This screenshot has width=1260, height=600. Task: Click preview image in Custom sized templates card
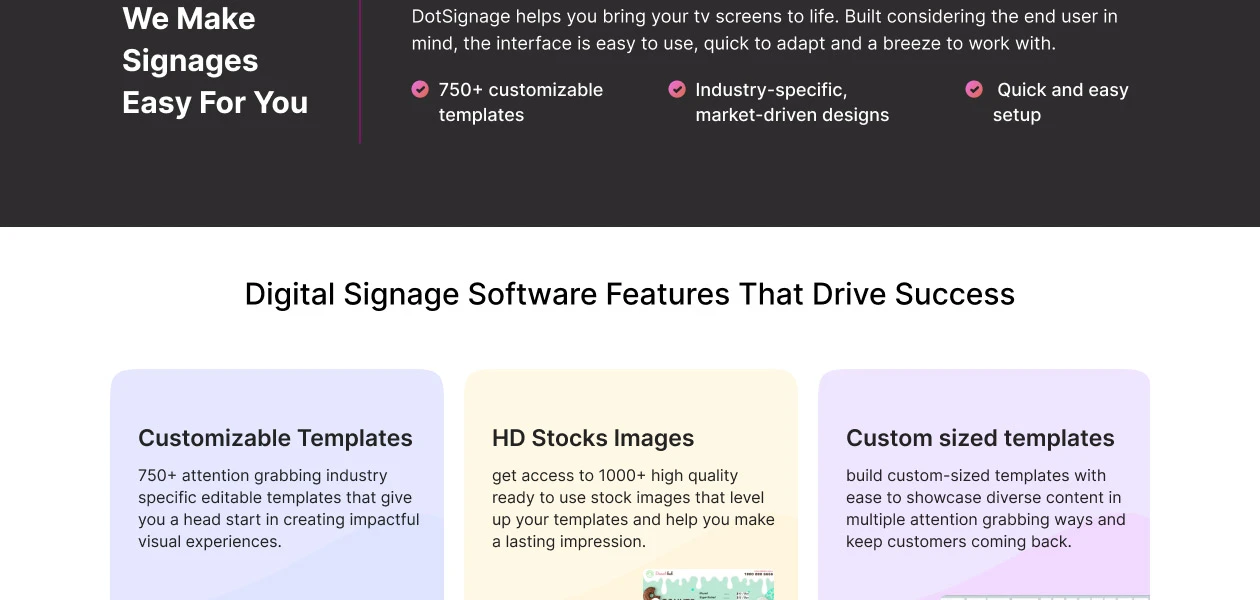pos(1045,596)
